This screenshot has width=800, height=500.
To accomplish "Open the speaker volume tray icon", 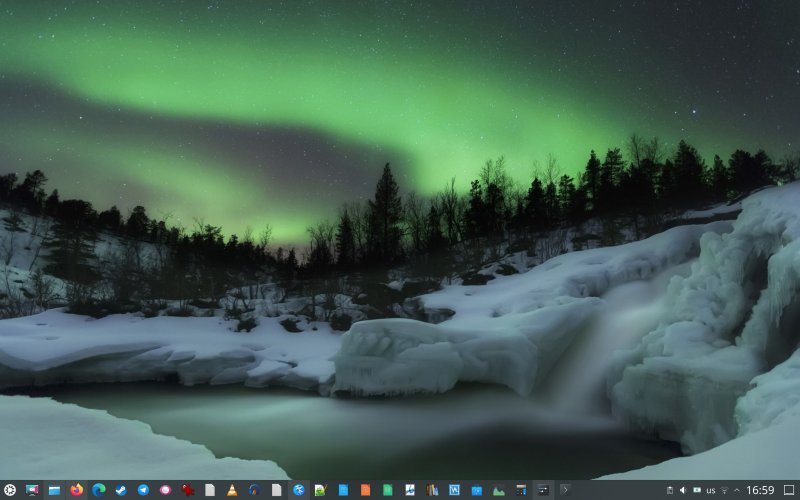I will pyautogui.click(x=683, y=490).
